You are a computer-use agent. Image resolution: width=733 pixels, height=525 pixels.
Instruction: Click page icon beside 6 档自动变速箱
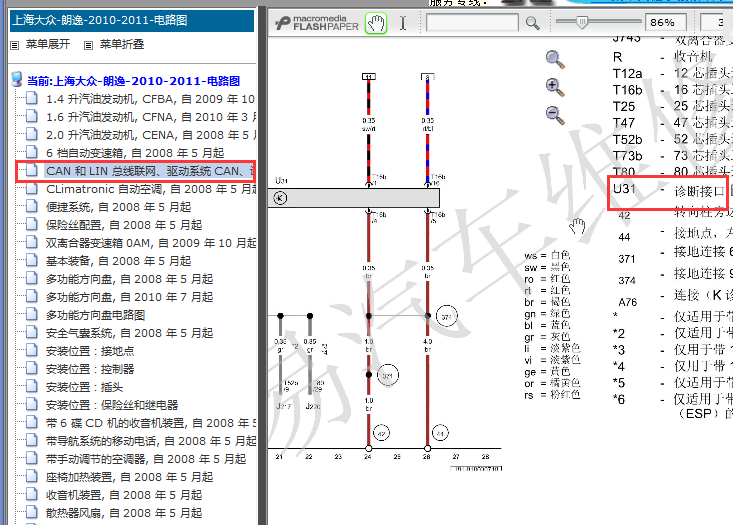tap(32, 152)
